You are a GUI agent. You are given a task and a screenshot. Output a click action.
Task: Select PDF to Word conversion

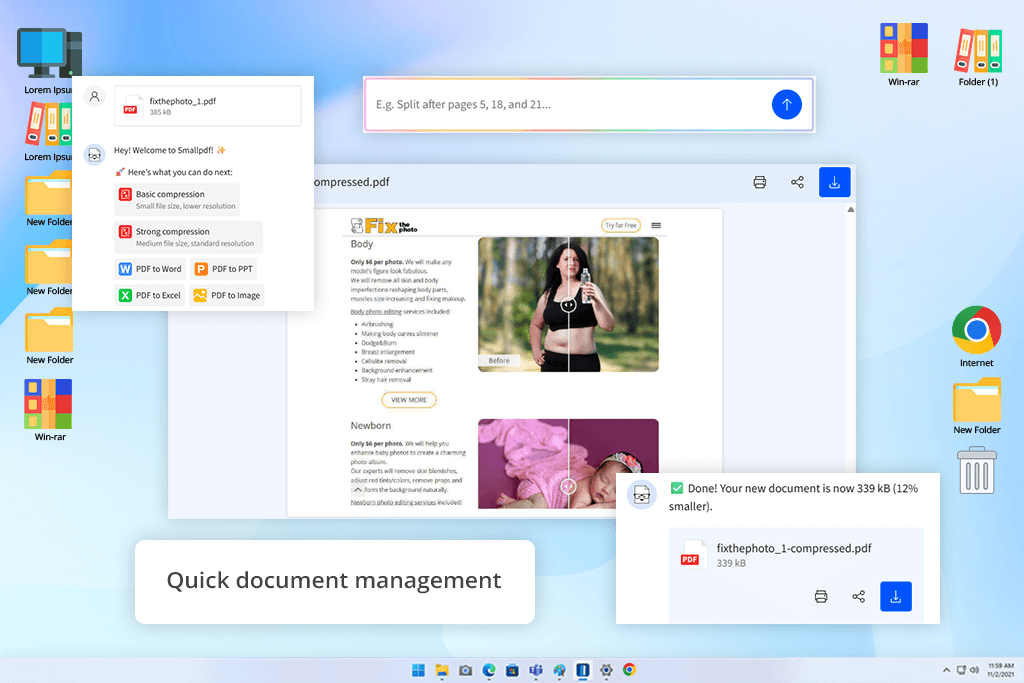[150, 269]
